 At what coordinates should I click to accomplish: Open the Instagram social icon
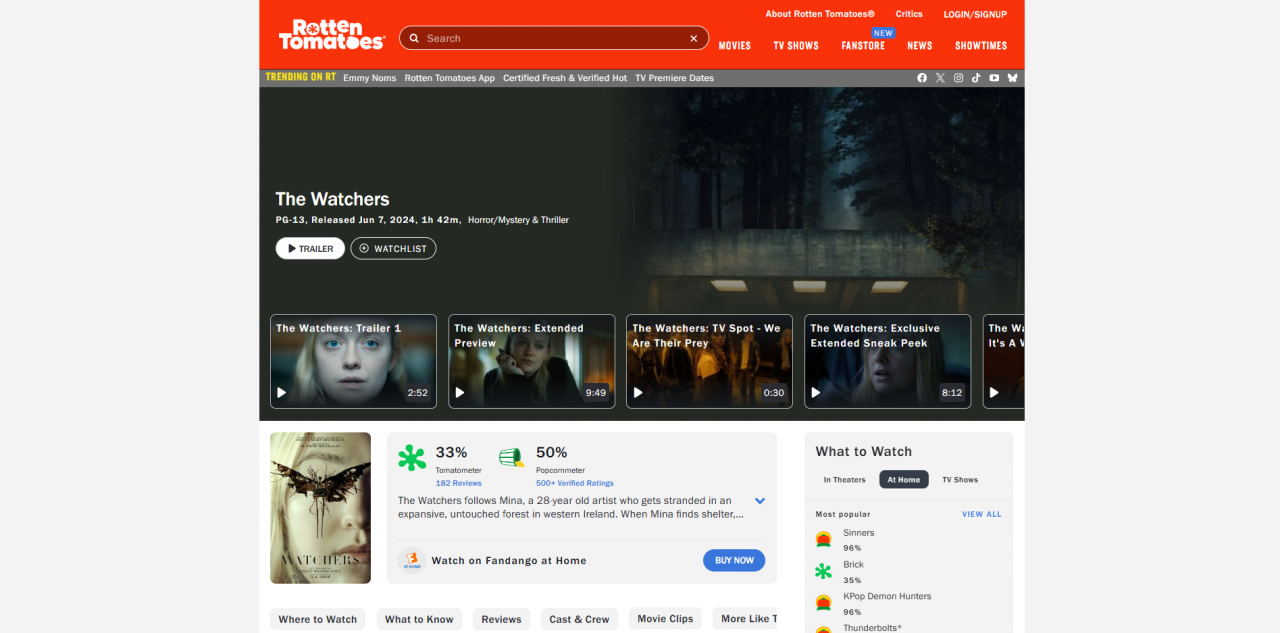coord(958,78)
